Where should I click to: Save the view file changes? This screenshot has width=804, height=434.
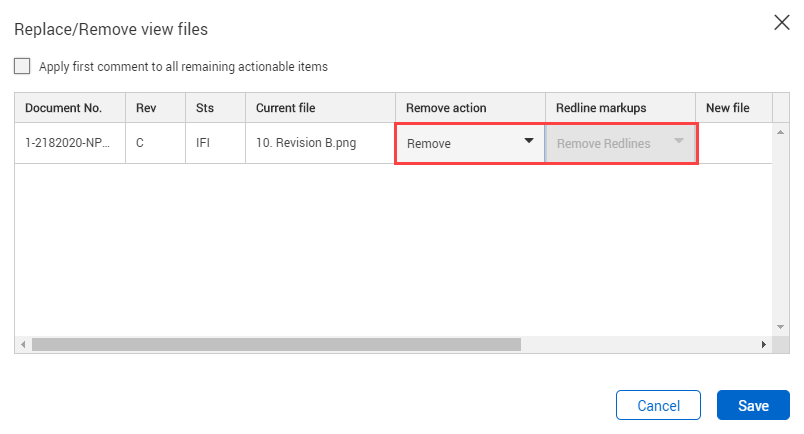(x=753, y=405)
